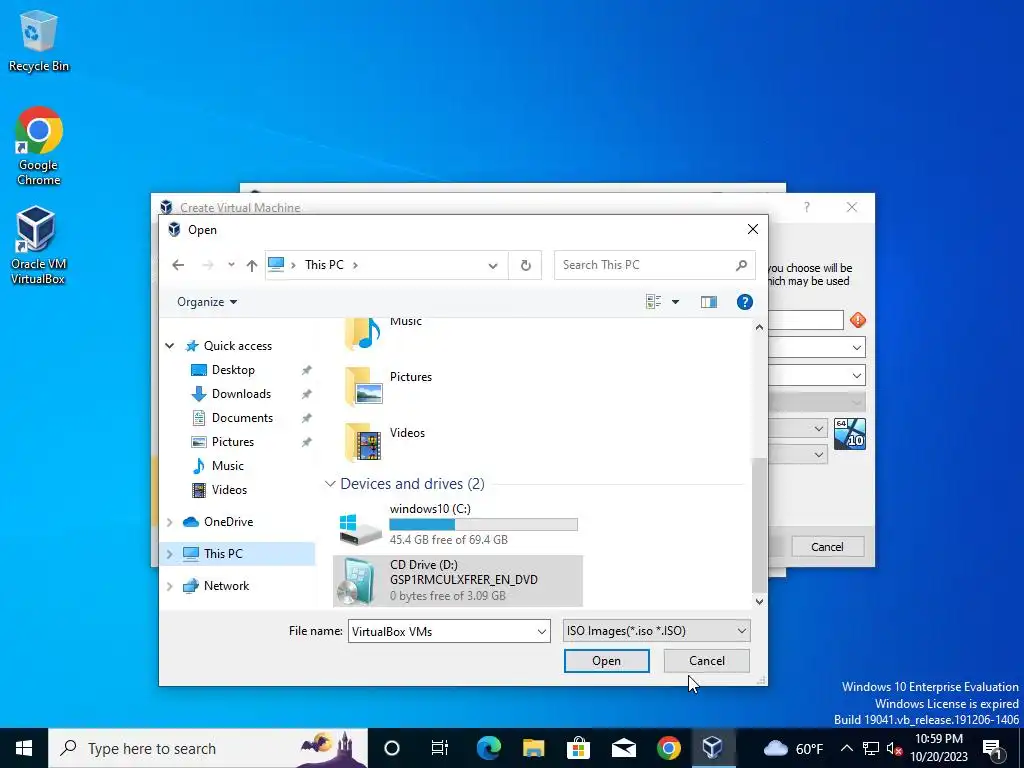Click the File name input field
The image size is (1024, 768).
coord(441,632)
